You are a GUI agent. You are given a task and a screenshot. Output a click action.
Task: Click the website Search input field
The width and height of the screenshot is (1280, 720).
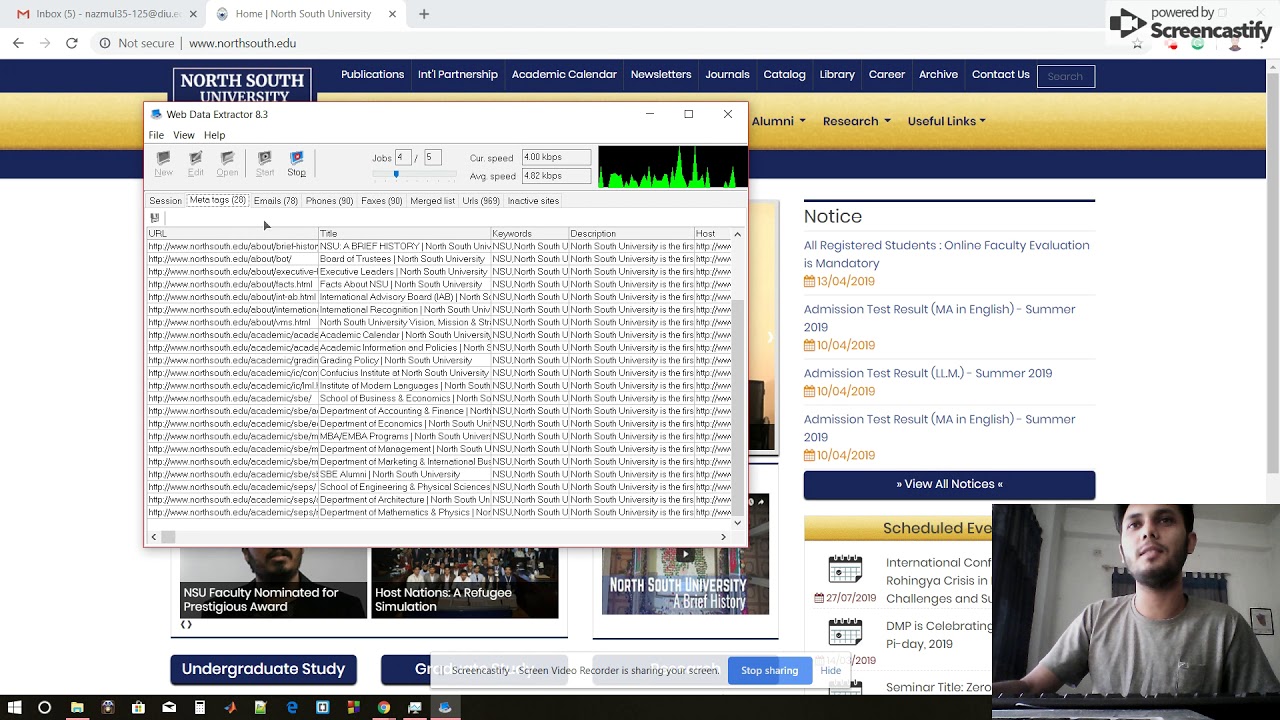coord(1065,76)
